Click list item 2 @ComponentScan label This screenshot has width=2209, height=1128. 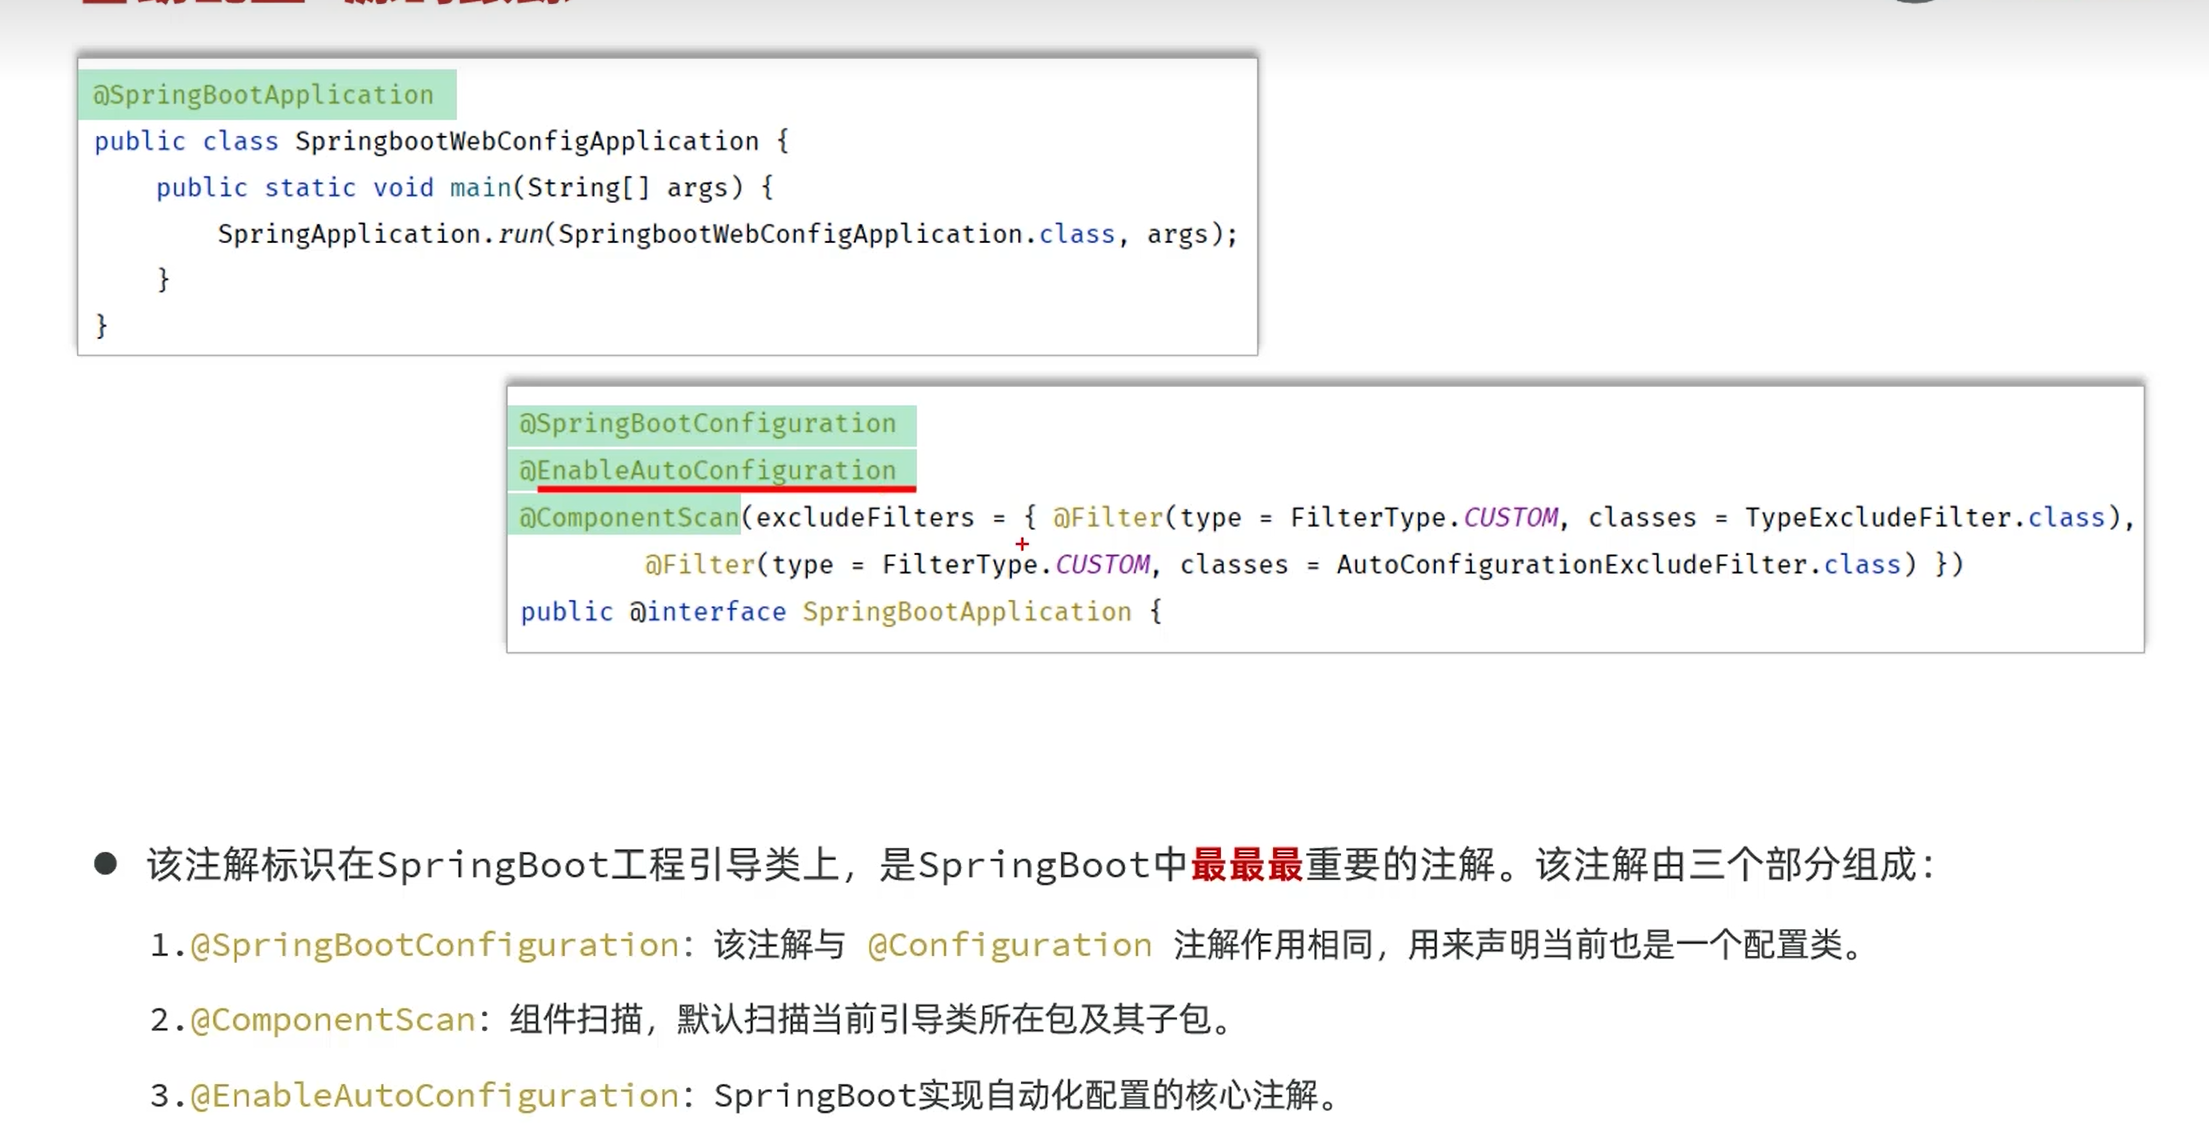pyautogui.click(x=333, y=1020)
